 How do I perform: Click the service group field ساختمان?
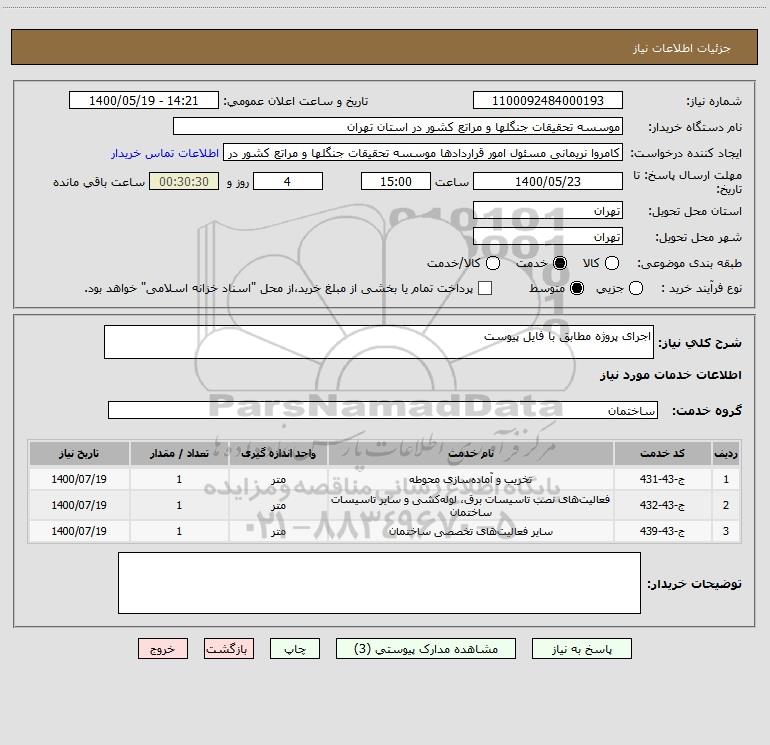click(383, 410)
